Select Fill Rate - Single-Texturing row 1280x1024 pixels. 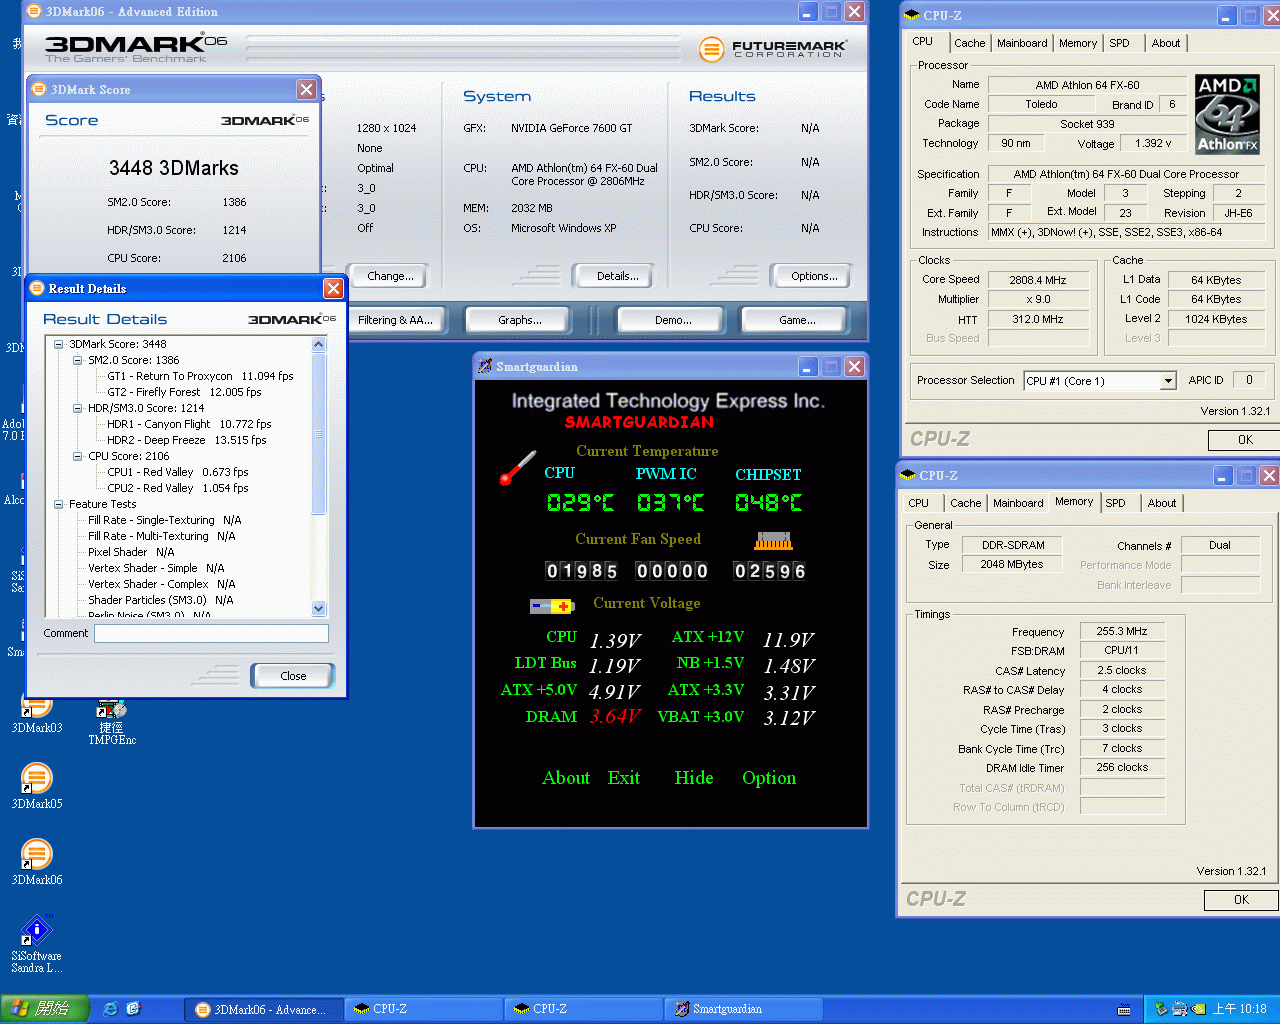[165, 520]
